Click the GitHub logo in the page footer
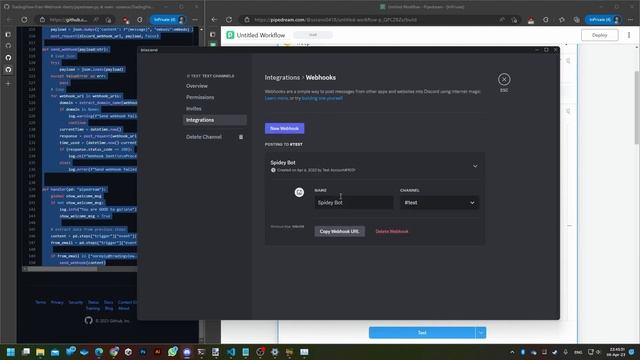This screenshot has width=640, height=360. [x=89, y=320]
